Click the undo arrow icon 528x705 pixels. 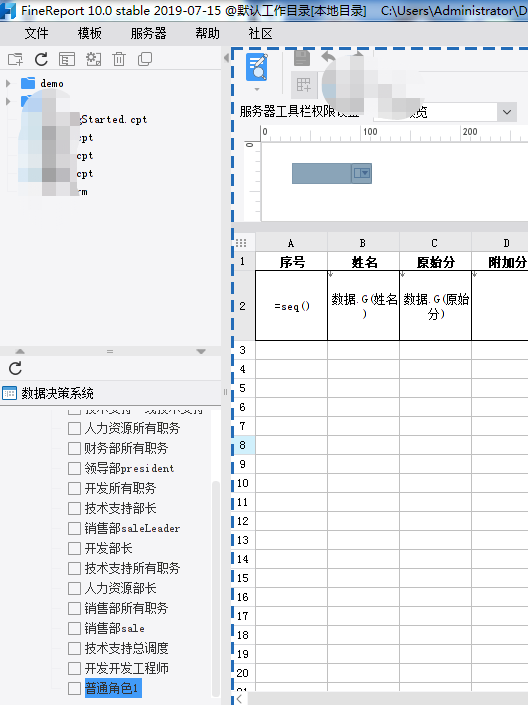click(x=329, y=57)
